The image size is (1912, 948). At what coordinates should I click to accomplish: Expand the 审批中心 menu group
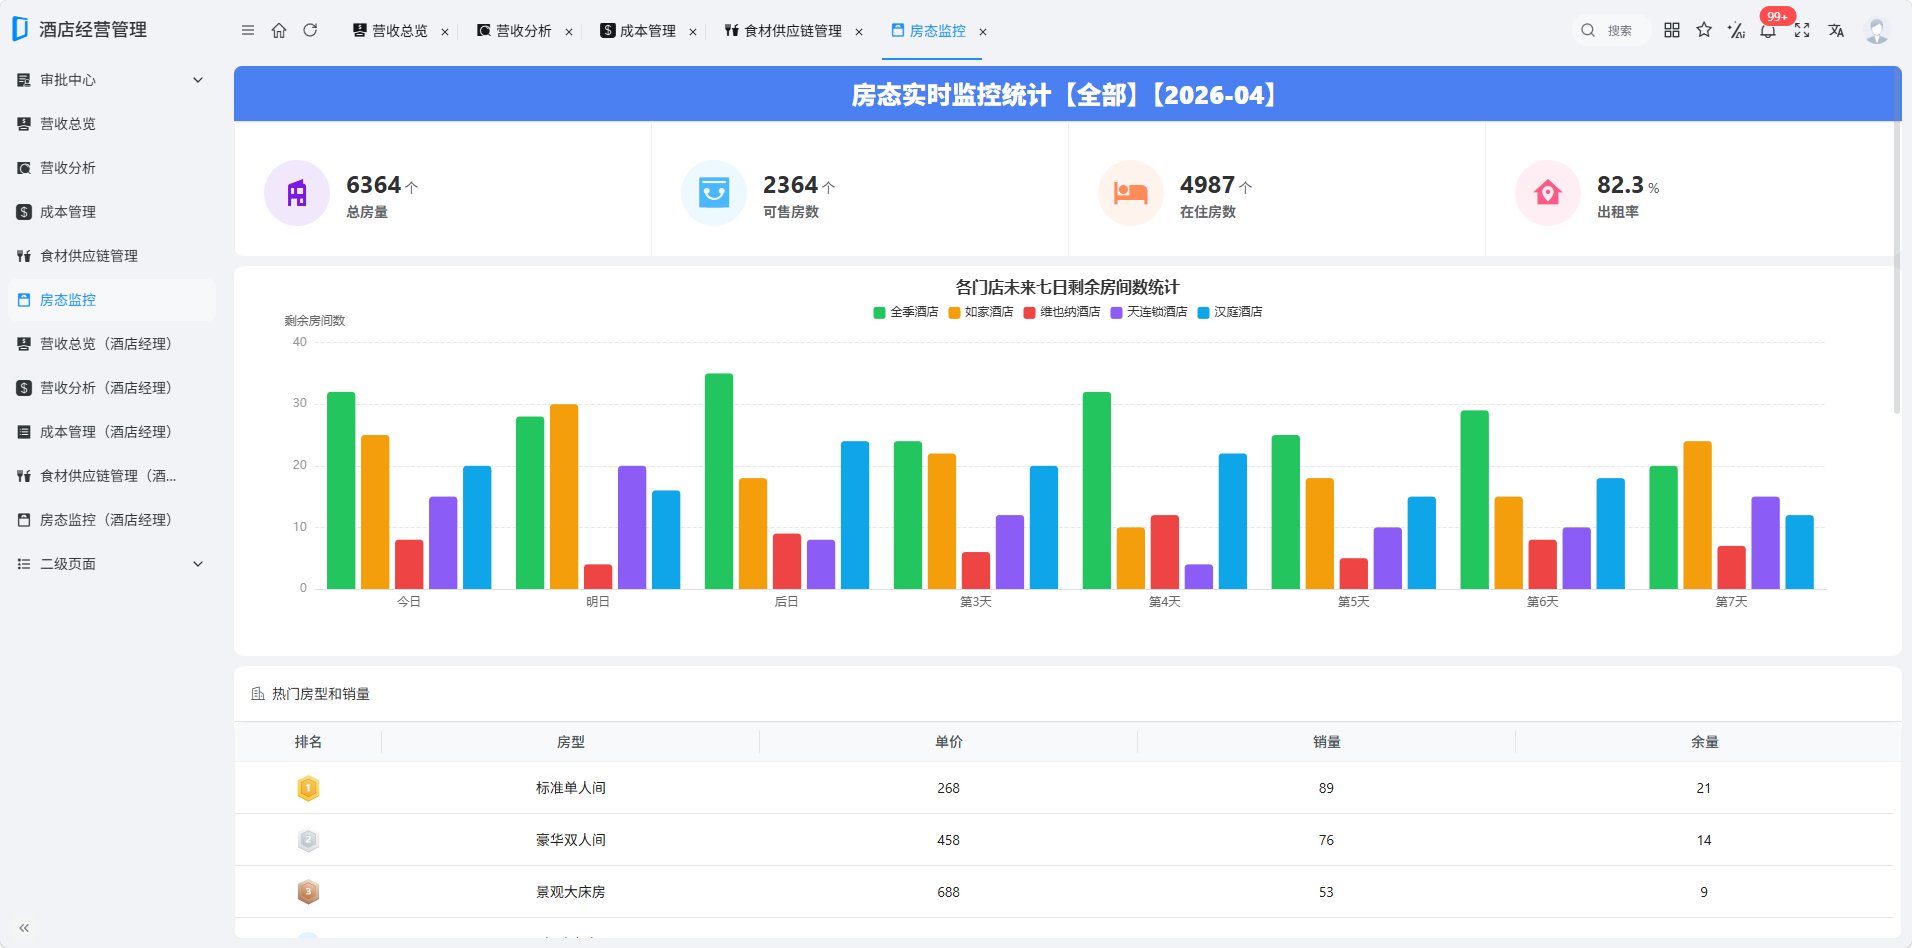pos(112,80)
